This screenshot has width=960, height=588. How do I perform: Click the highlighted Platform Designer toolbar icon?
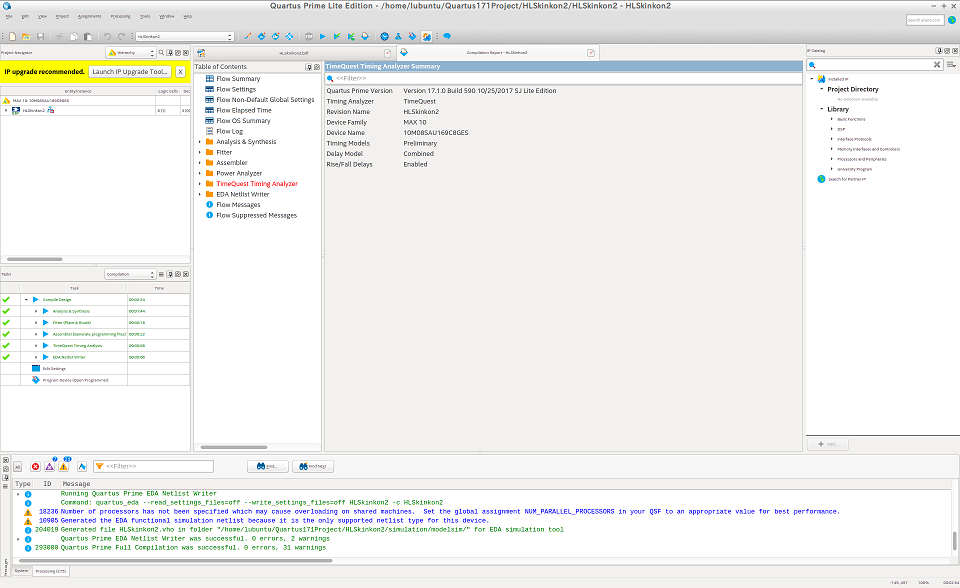coord(426,37)
